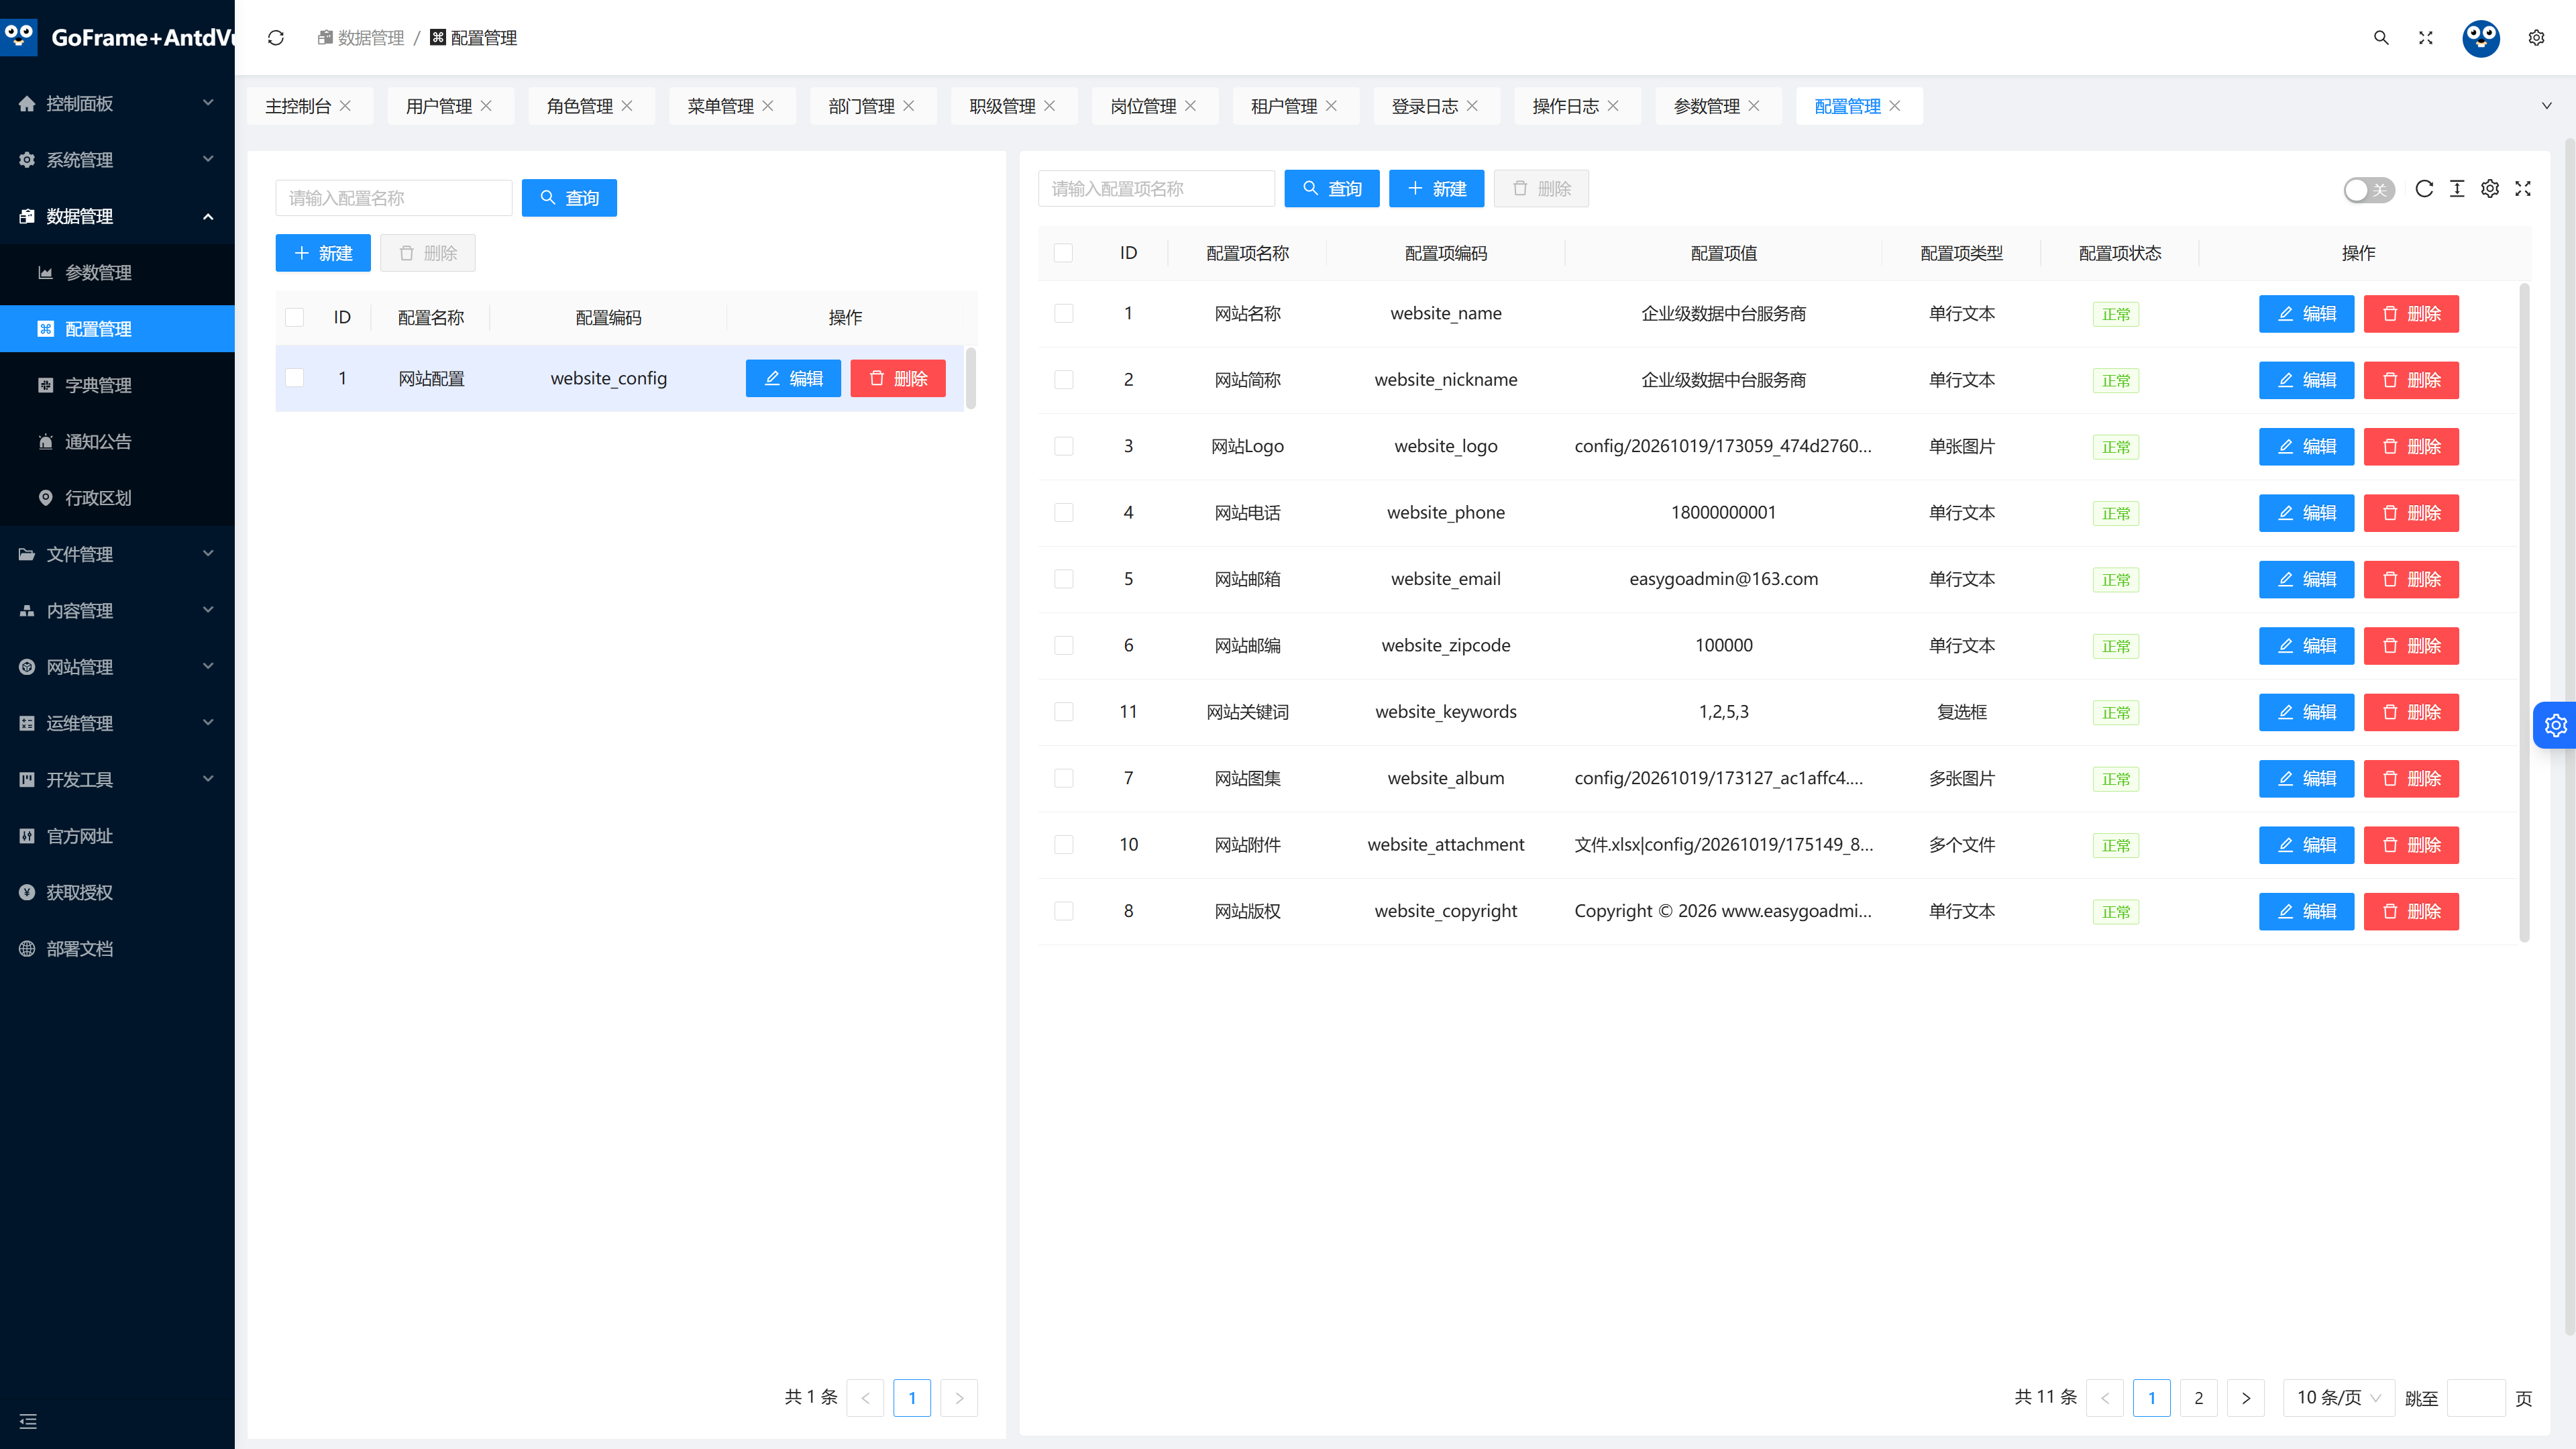2576x1449 pixels.
Task: Check the row for 网站Logo
Action: pyautogui.click(x=1063, y=446)
